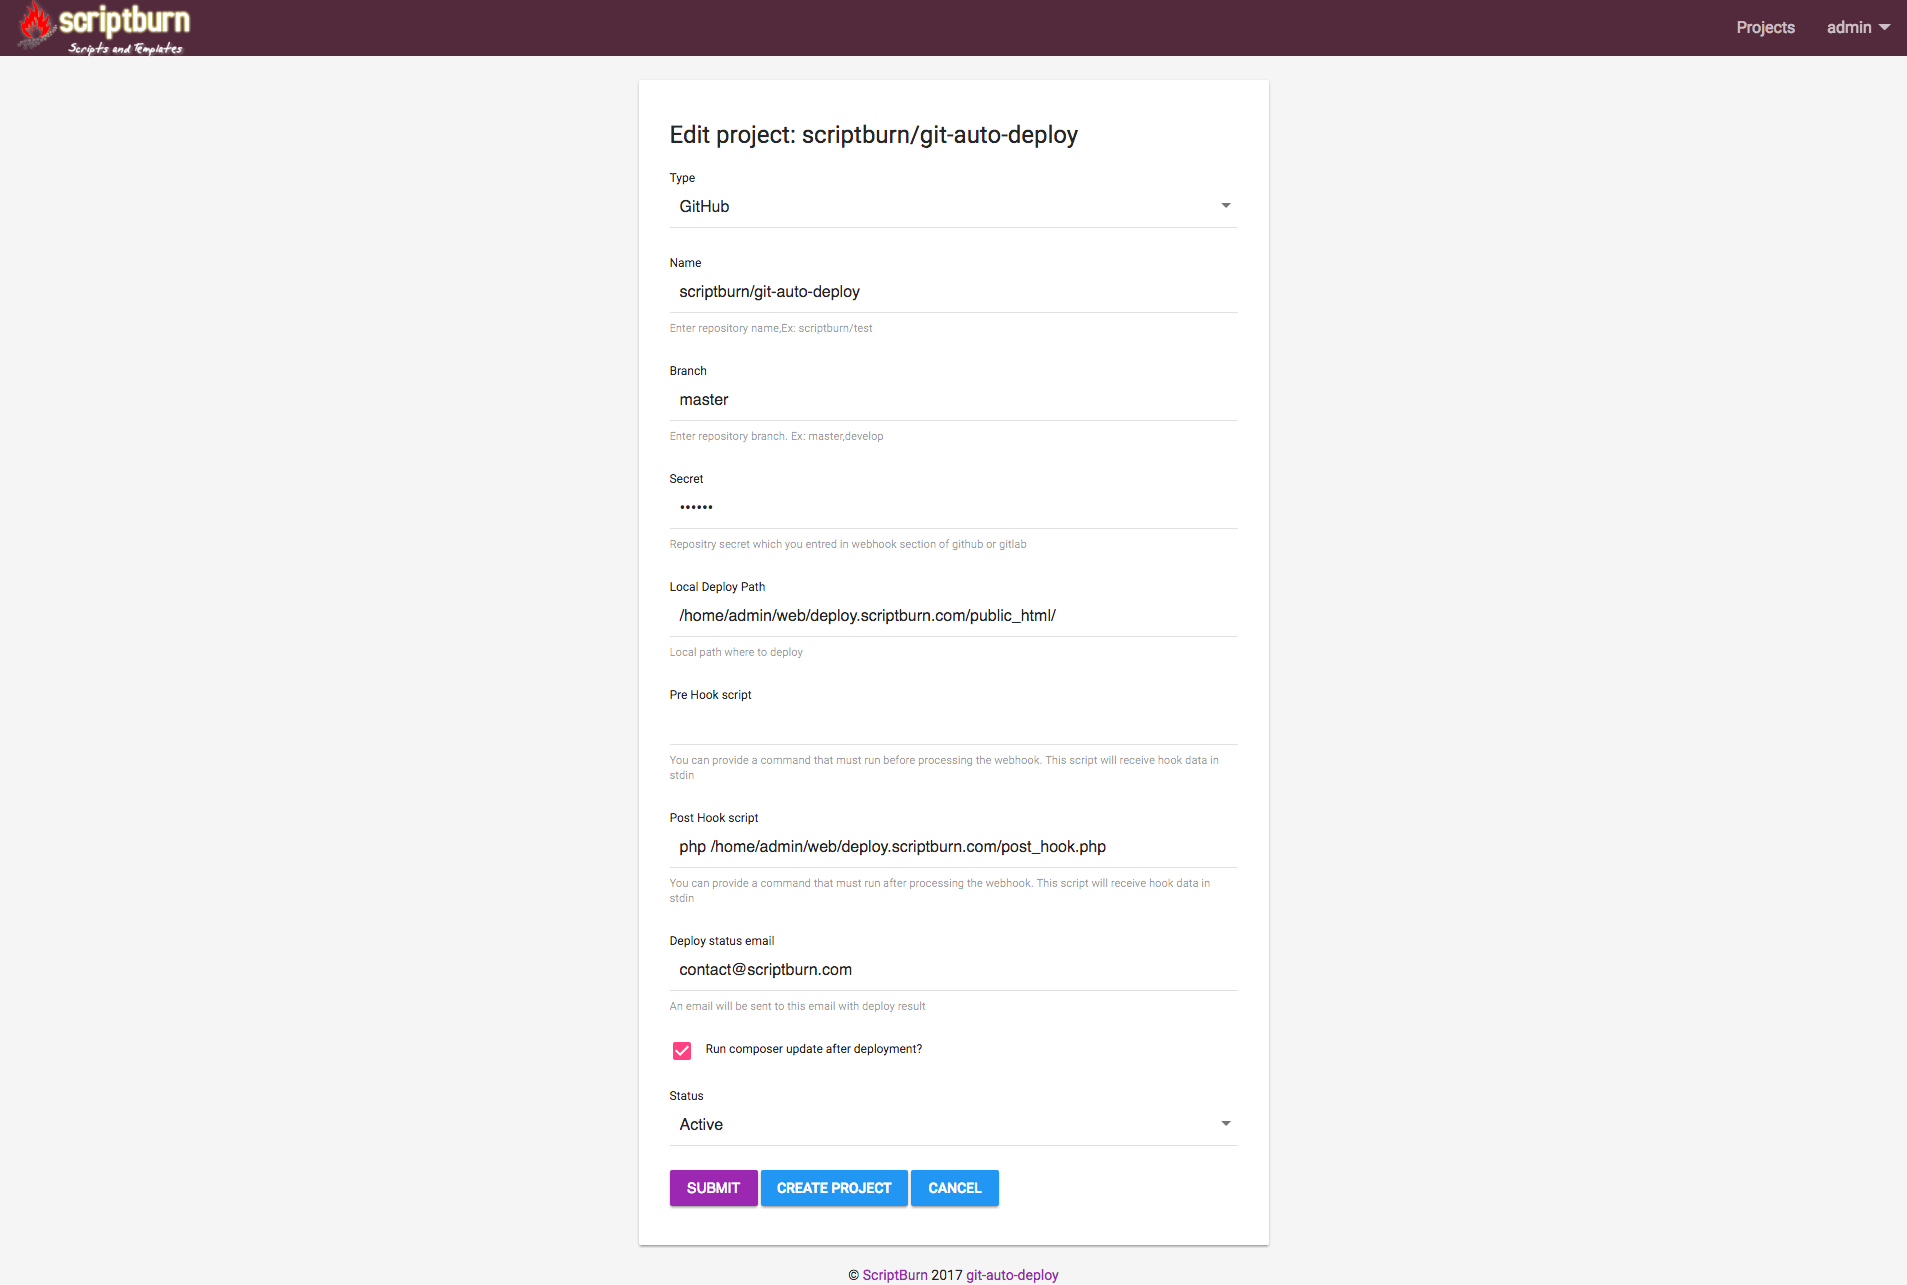The image size is (1907, 1285).
Task: Expand the admin user dropdown
Action: pos(1857,28)
